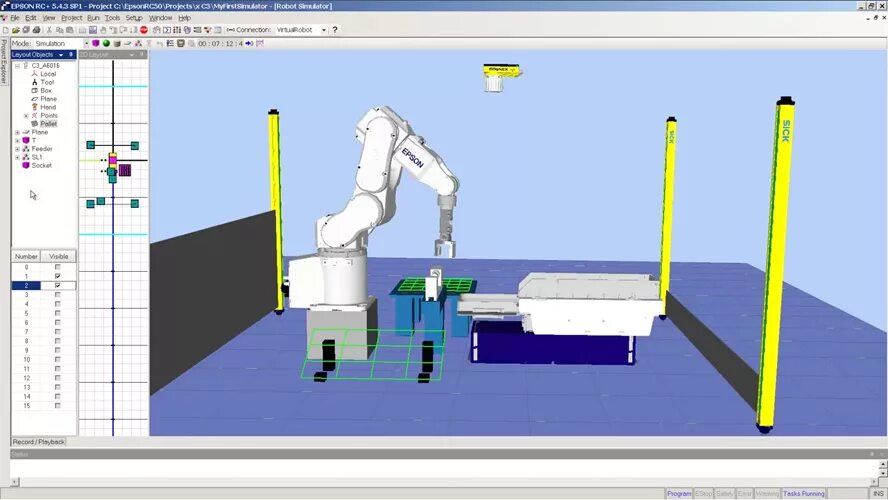Screen dimensions: 888x500
Task: Click the hand jog toolbar icon
Action: tap(103, 30)
